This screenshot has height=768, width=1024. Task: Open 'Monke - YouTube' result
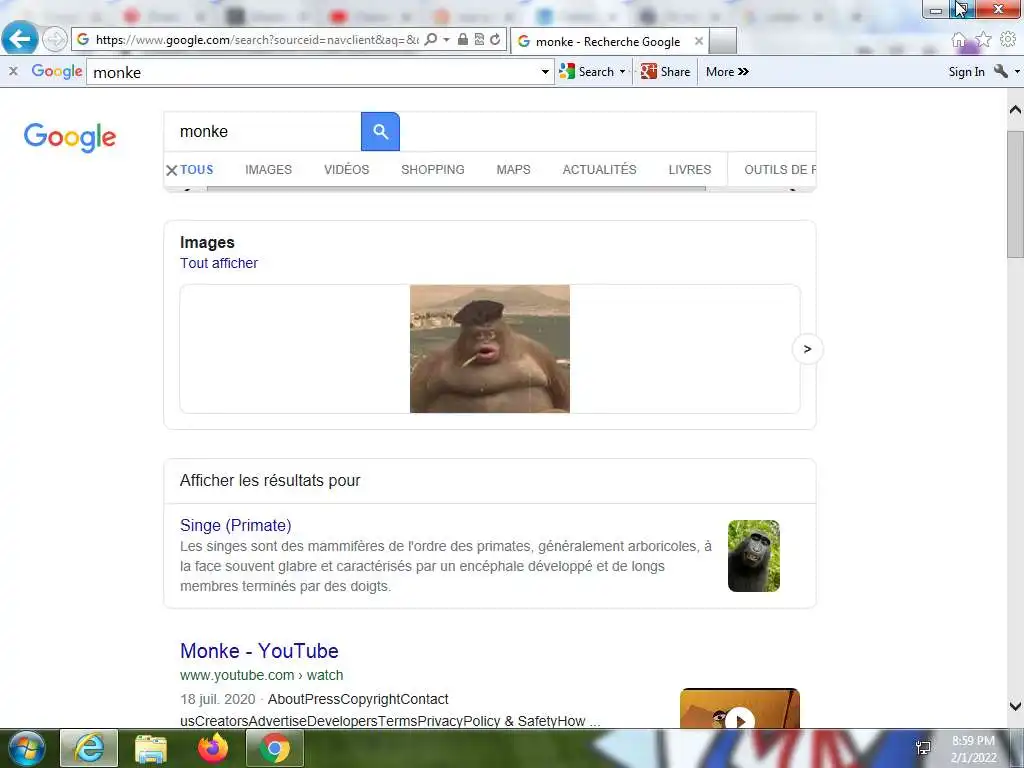(259, 650)
